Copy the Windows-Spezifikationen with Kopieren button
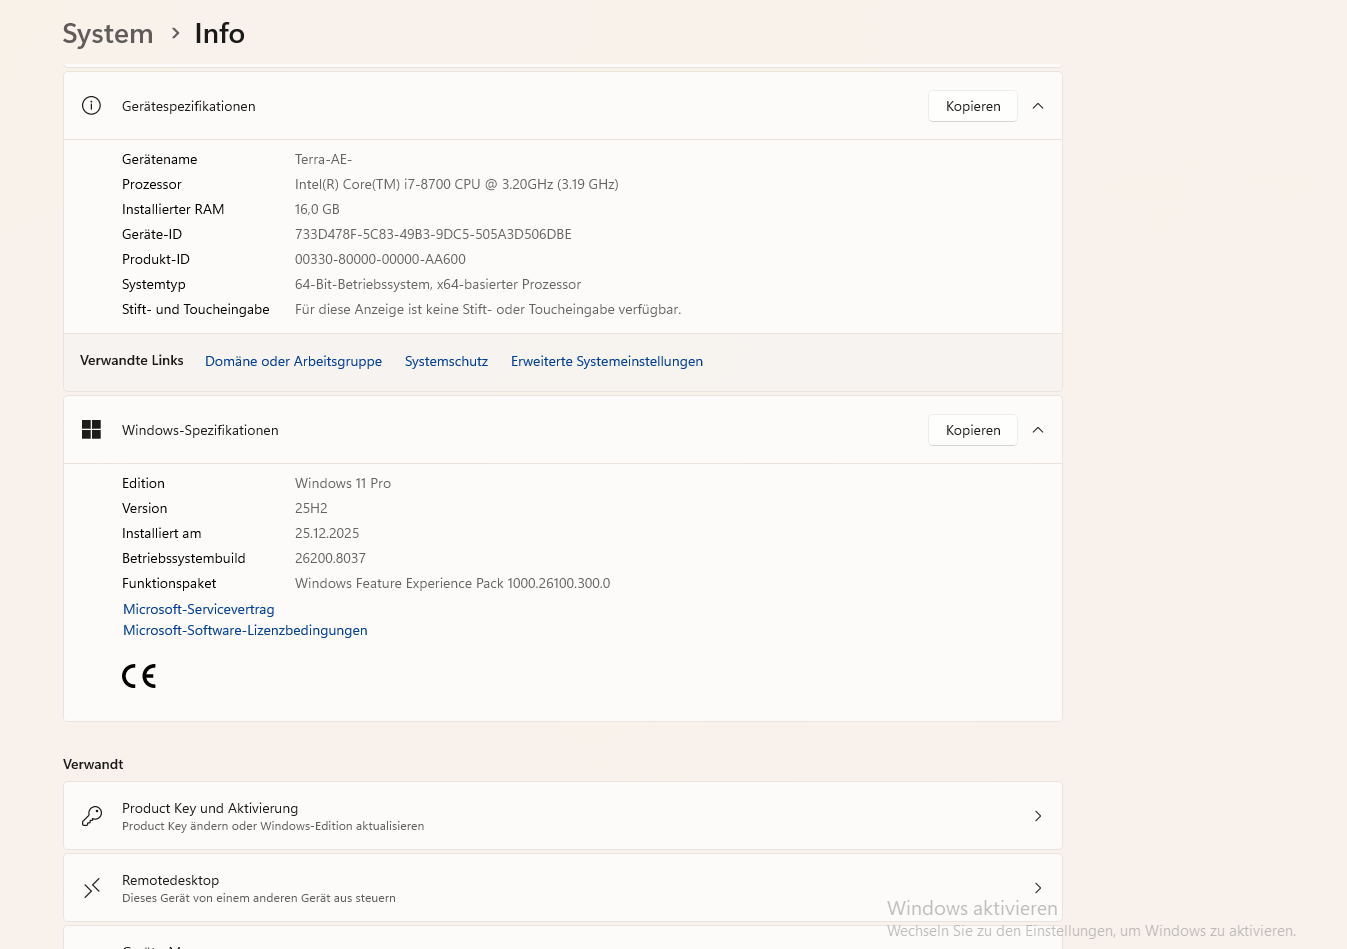The image size is (1347, 949). point(972,430)
